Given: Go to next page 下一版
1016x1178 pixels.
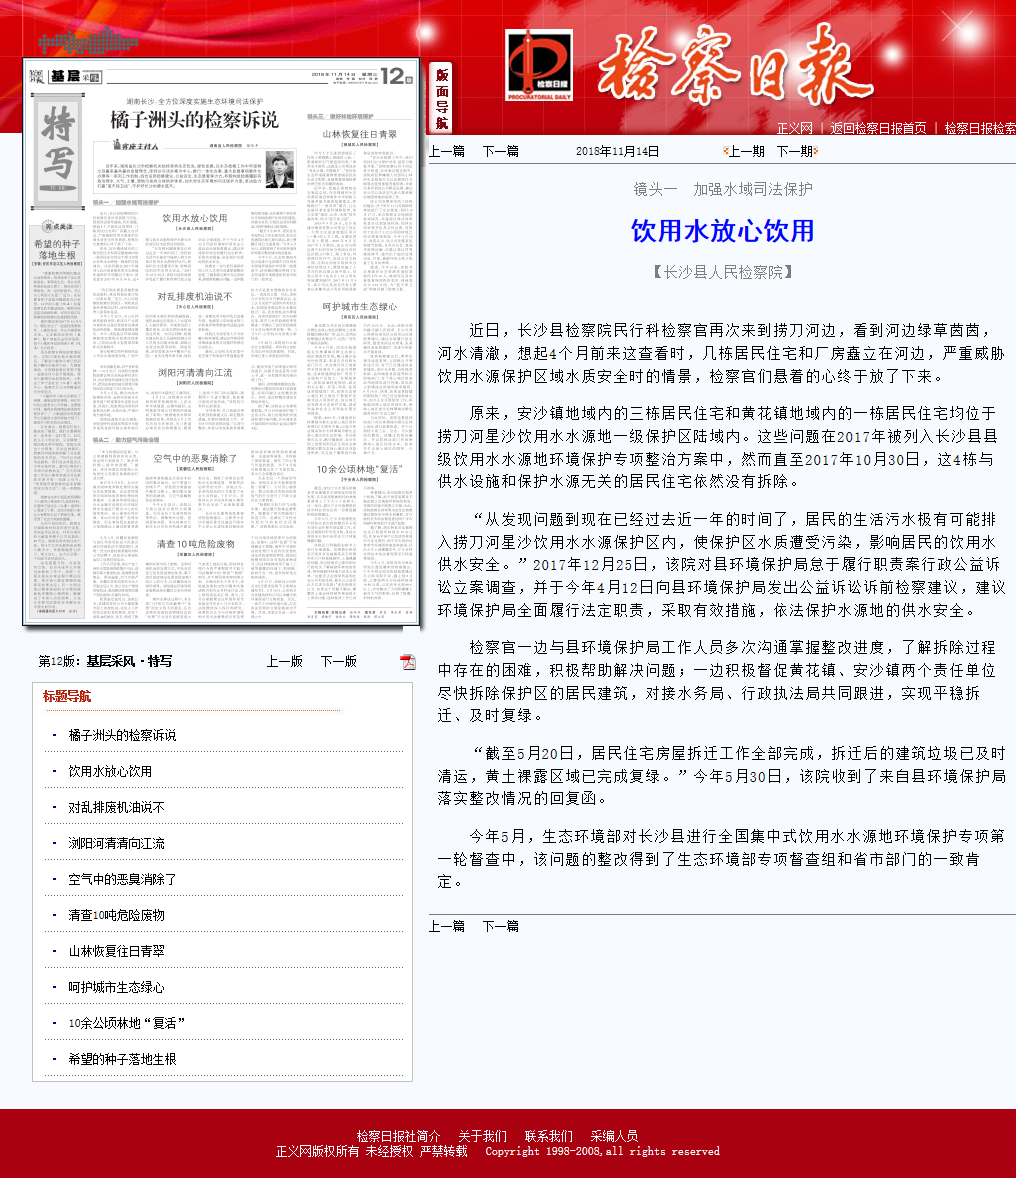Looking at the screenshot, I should pyautogui.click(x=338, y=661).
